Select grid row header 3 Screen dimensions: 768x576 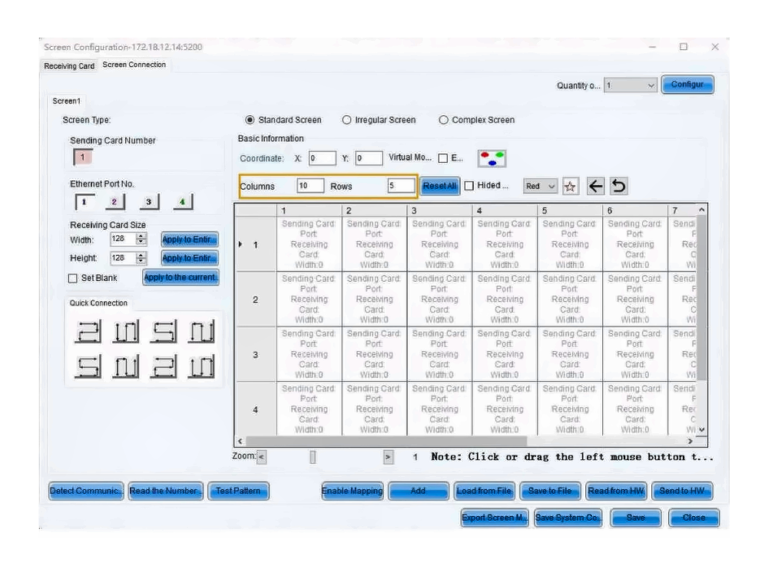click(x=256, y=355)
